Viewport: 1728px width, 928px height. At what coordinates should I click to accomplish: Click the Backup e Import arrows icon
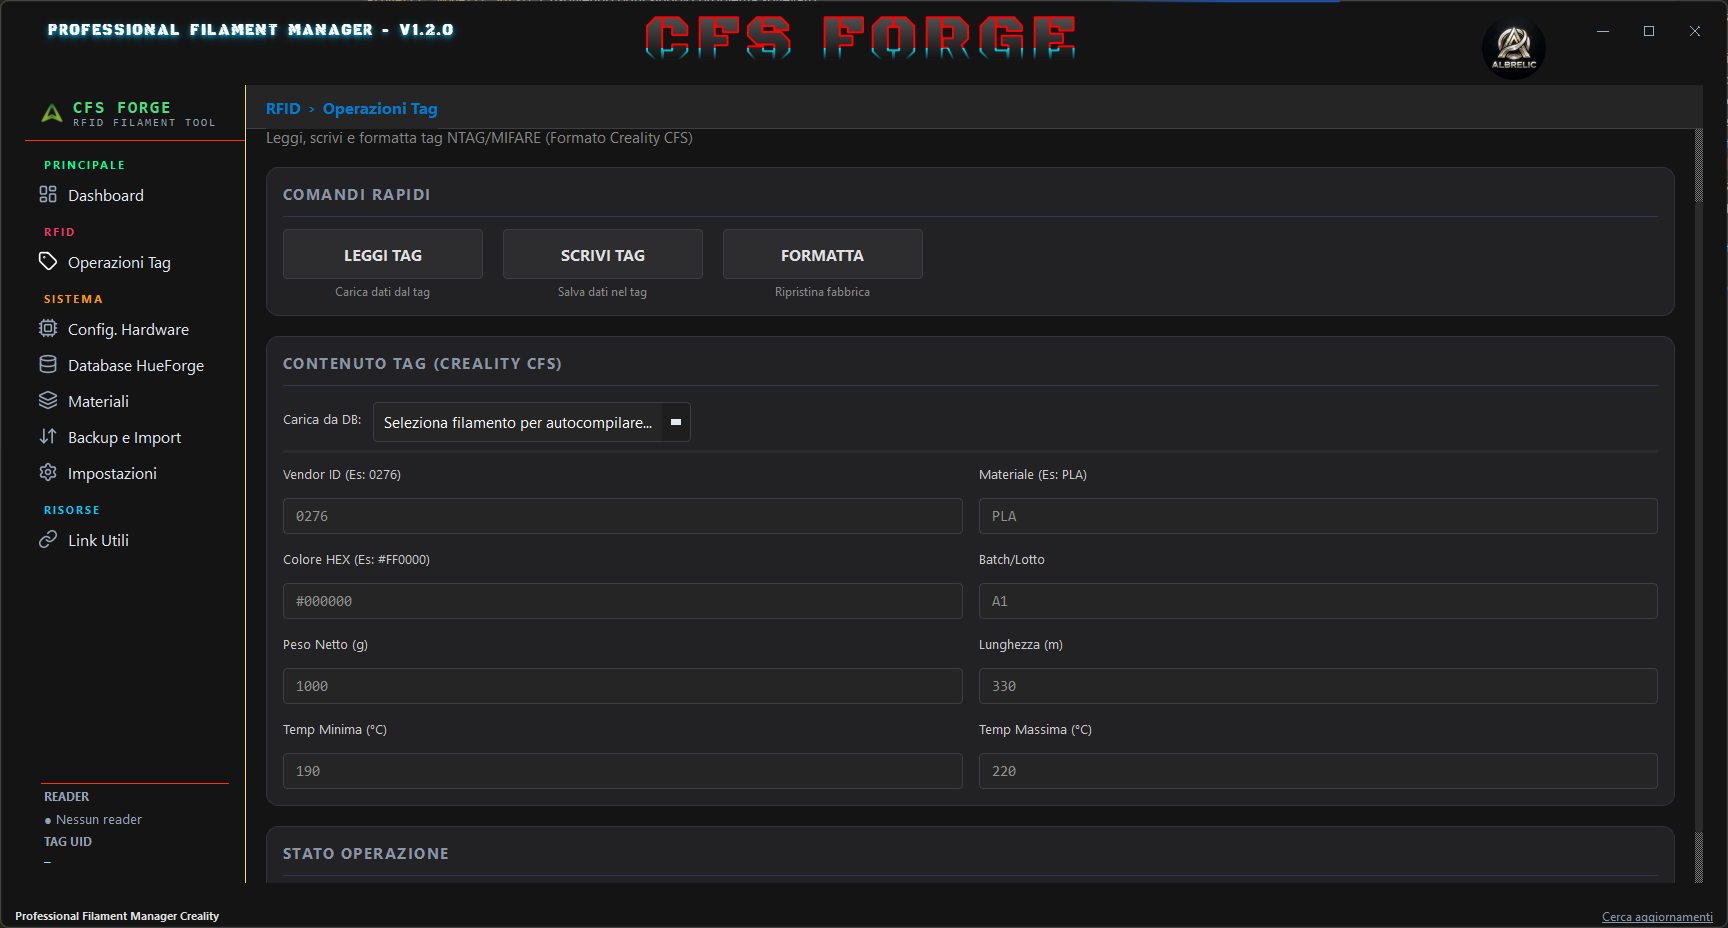click(48, 436)
